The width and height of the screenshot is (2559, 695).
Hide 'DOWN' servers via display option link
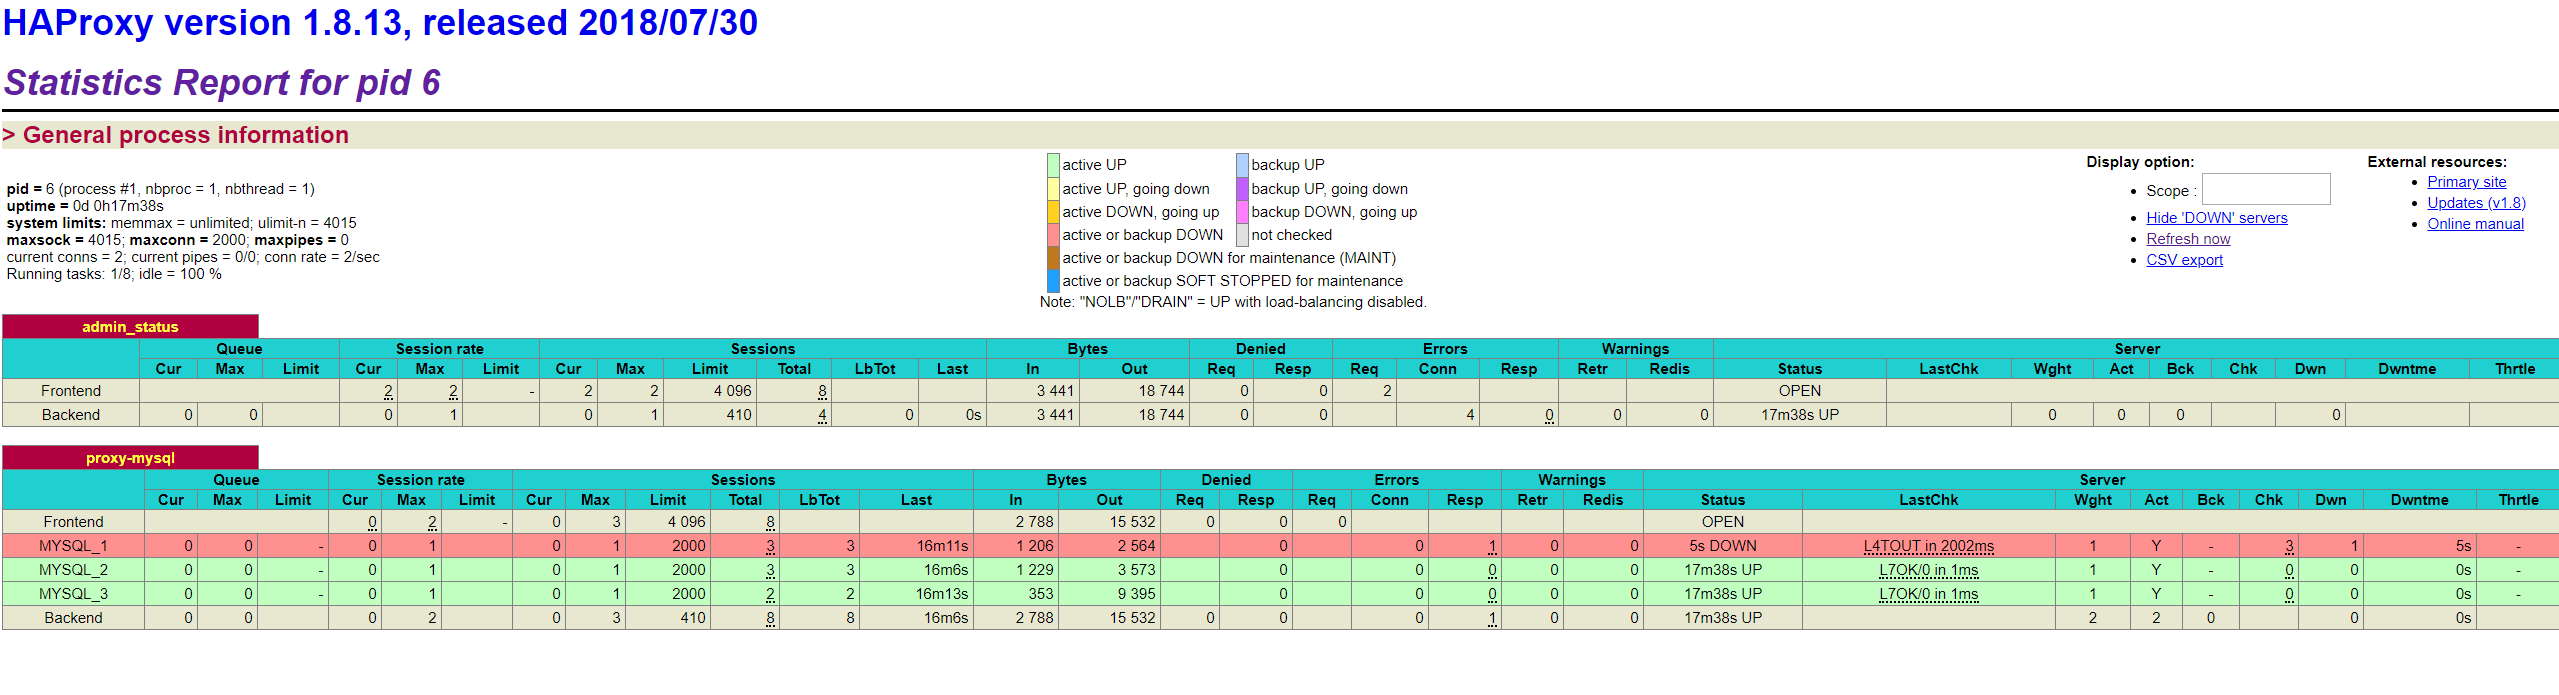2216,218
